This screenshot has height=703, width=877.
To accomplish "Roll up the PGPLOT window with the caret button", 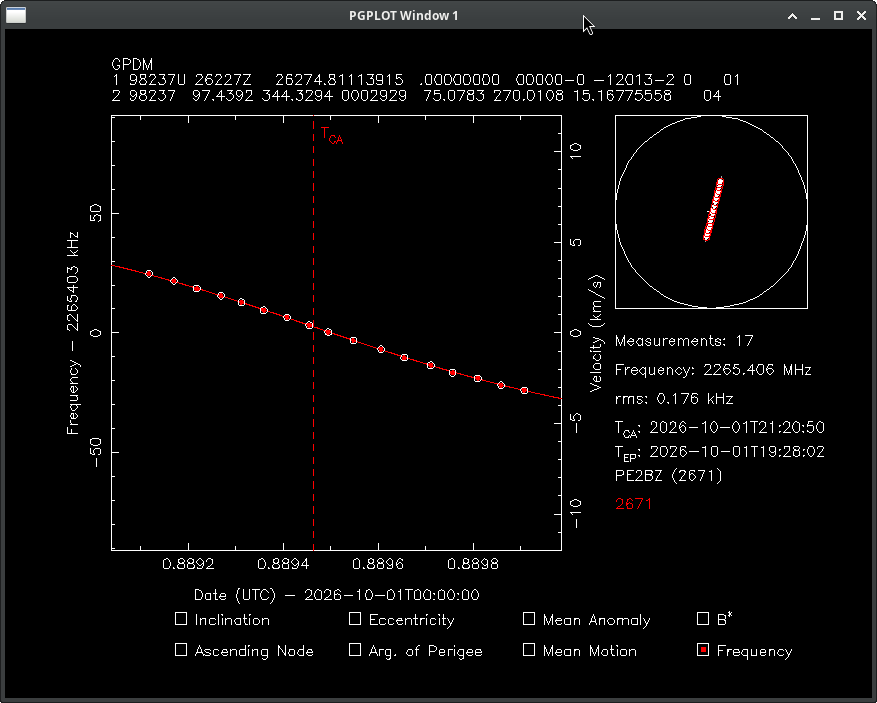I will tap(793, 16).
